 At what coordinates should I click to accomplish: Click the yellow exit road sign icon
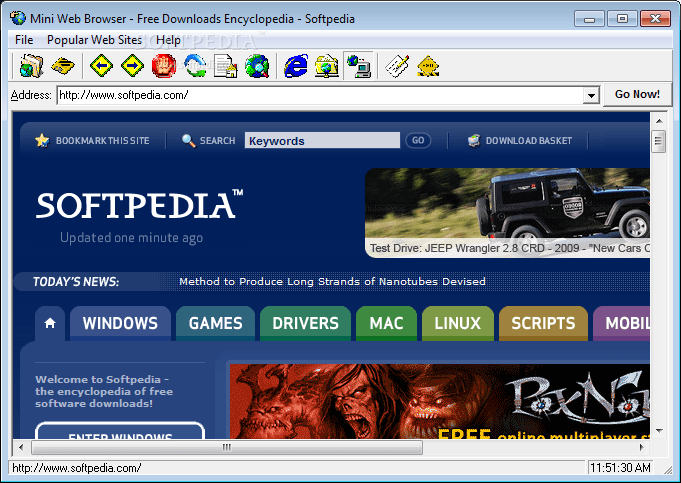[x=428, y=66]
